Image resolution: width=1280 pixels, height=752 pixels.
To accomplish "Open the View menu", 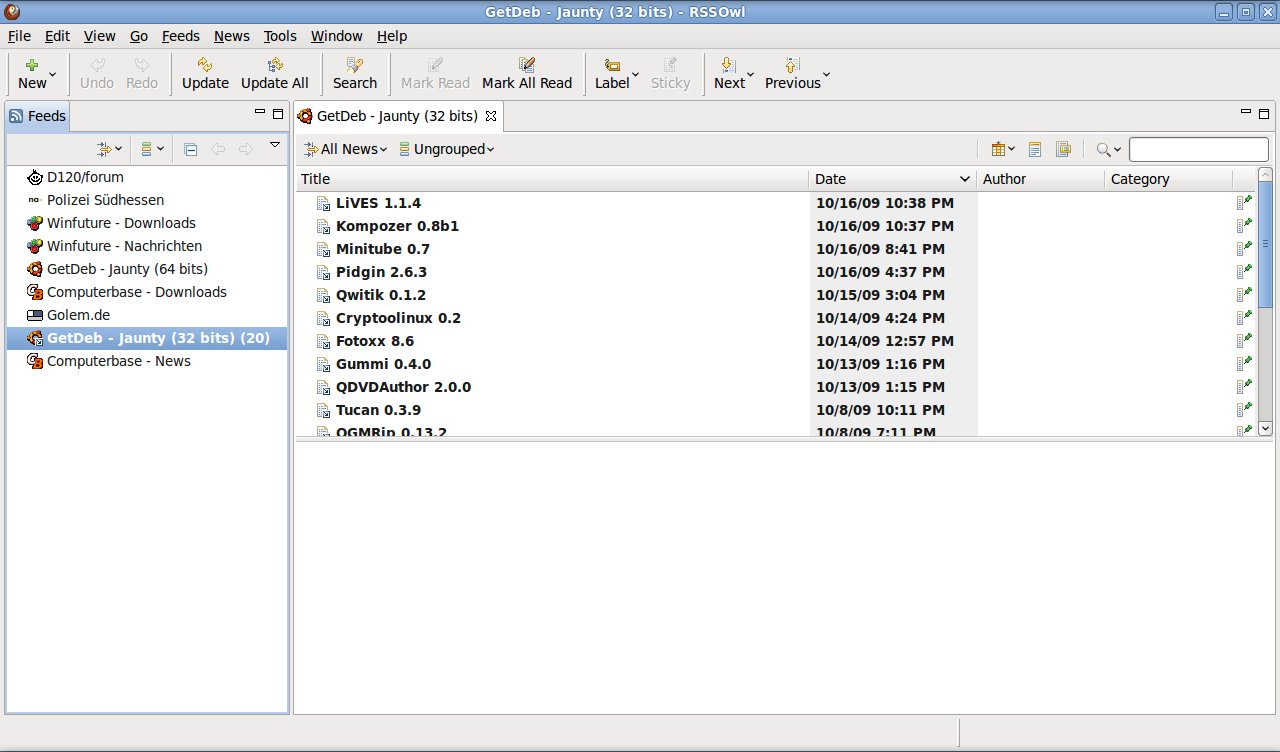I will point(100,36).
